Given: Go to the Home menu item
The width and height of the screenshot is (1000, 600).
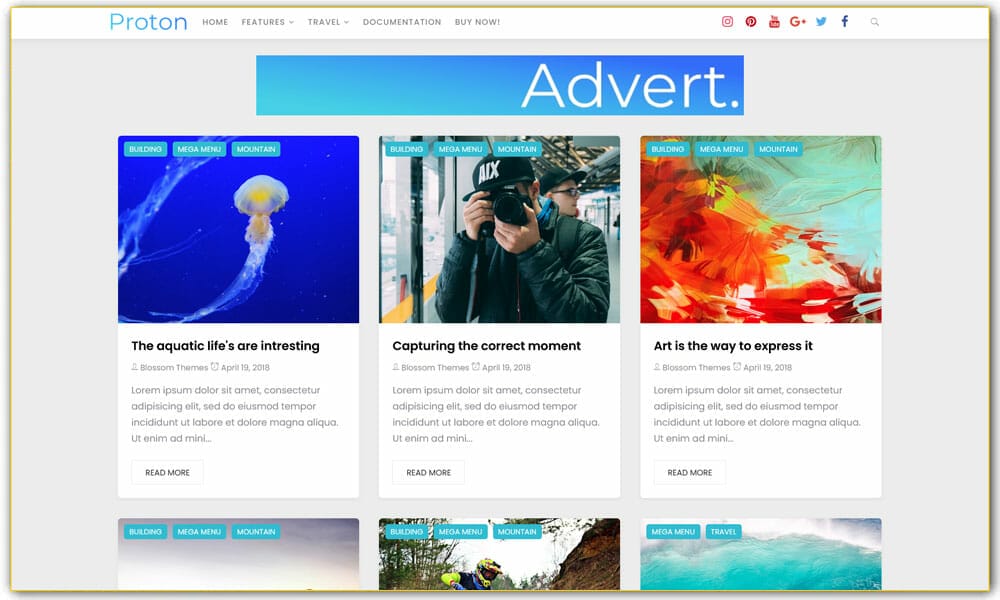Looking at the screenshot, I should 215,22.
